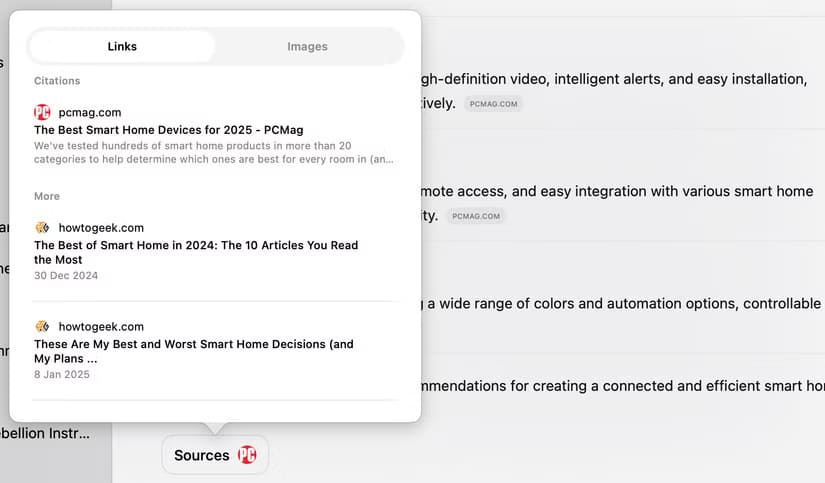Click the More section heading
This screenshot has width=825, height=483.
click(47, 196)
